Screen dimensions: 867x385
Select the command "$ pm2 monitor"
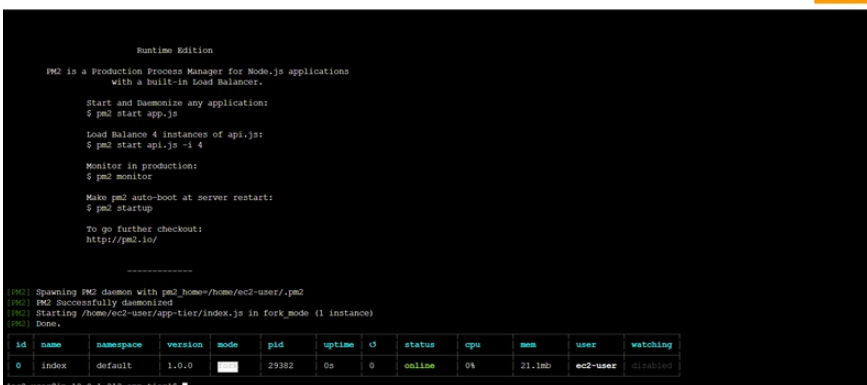(x=119, y=177)
